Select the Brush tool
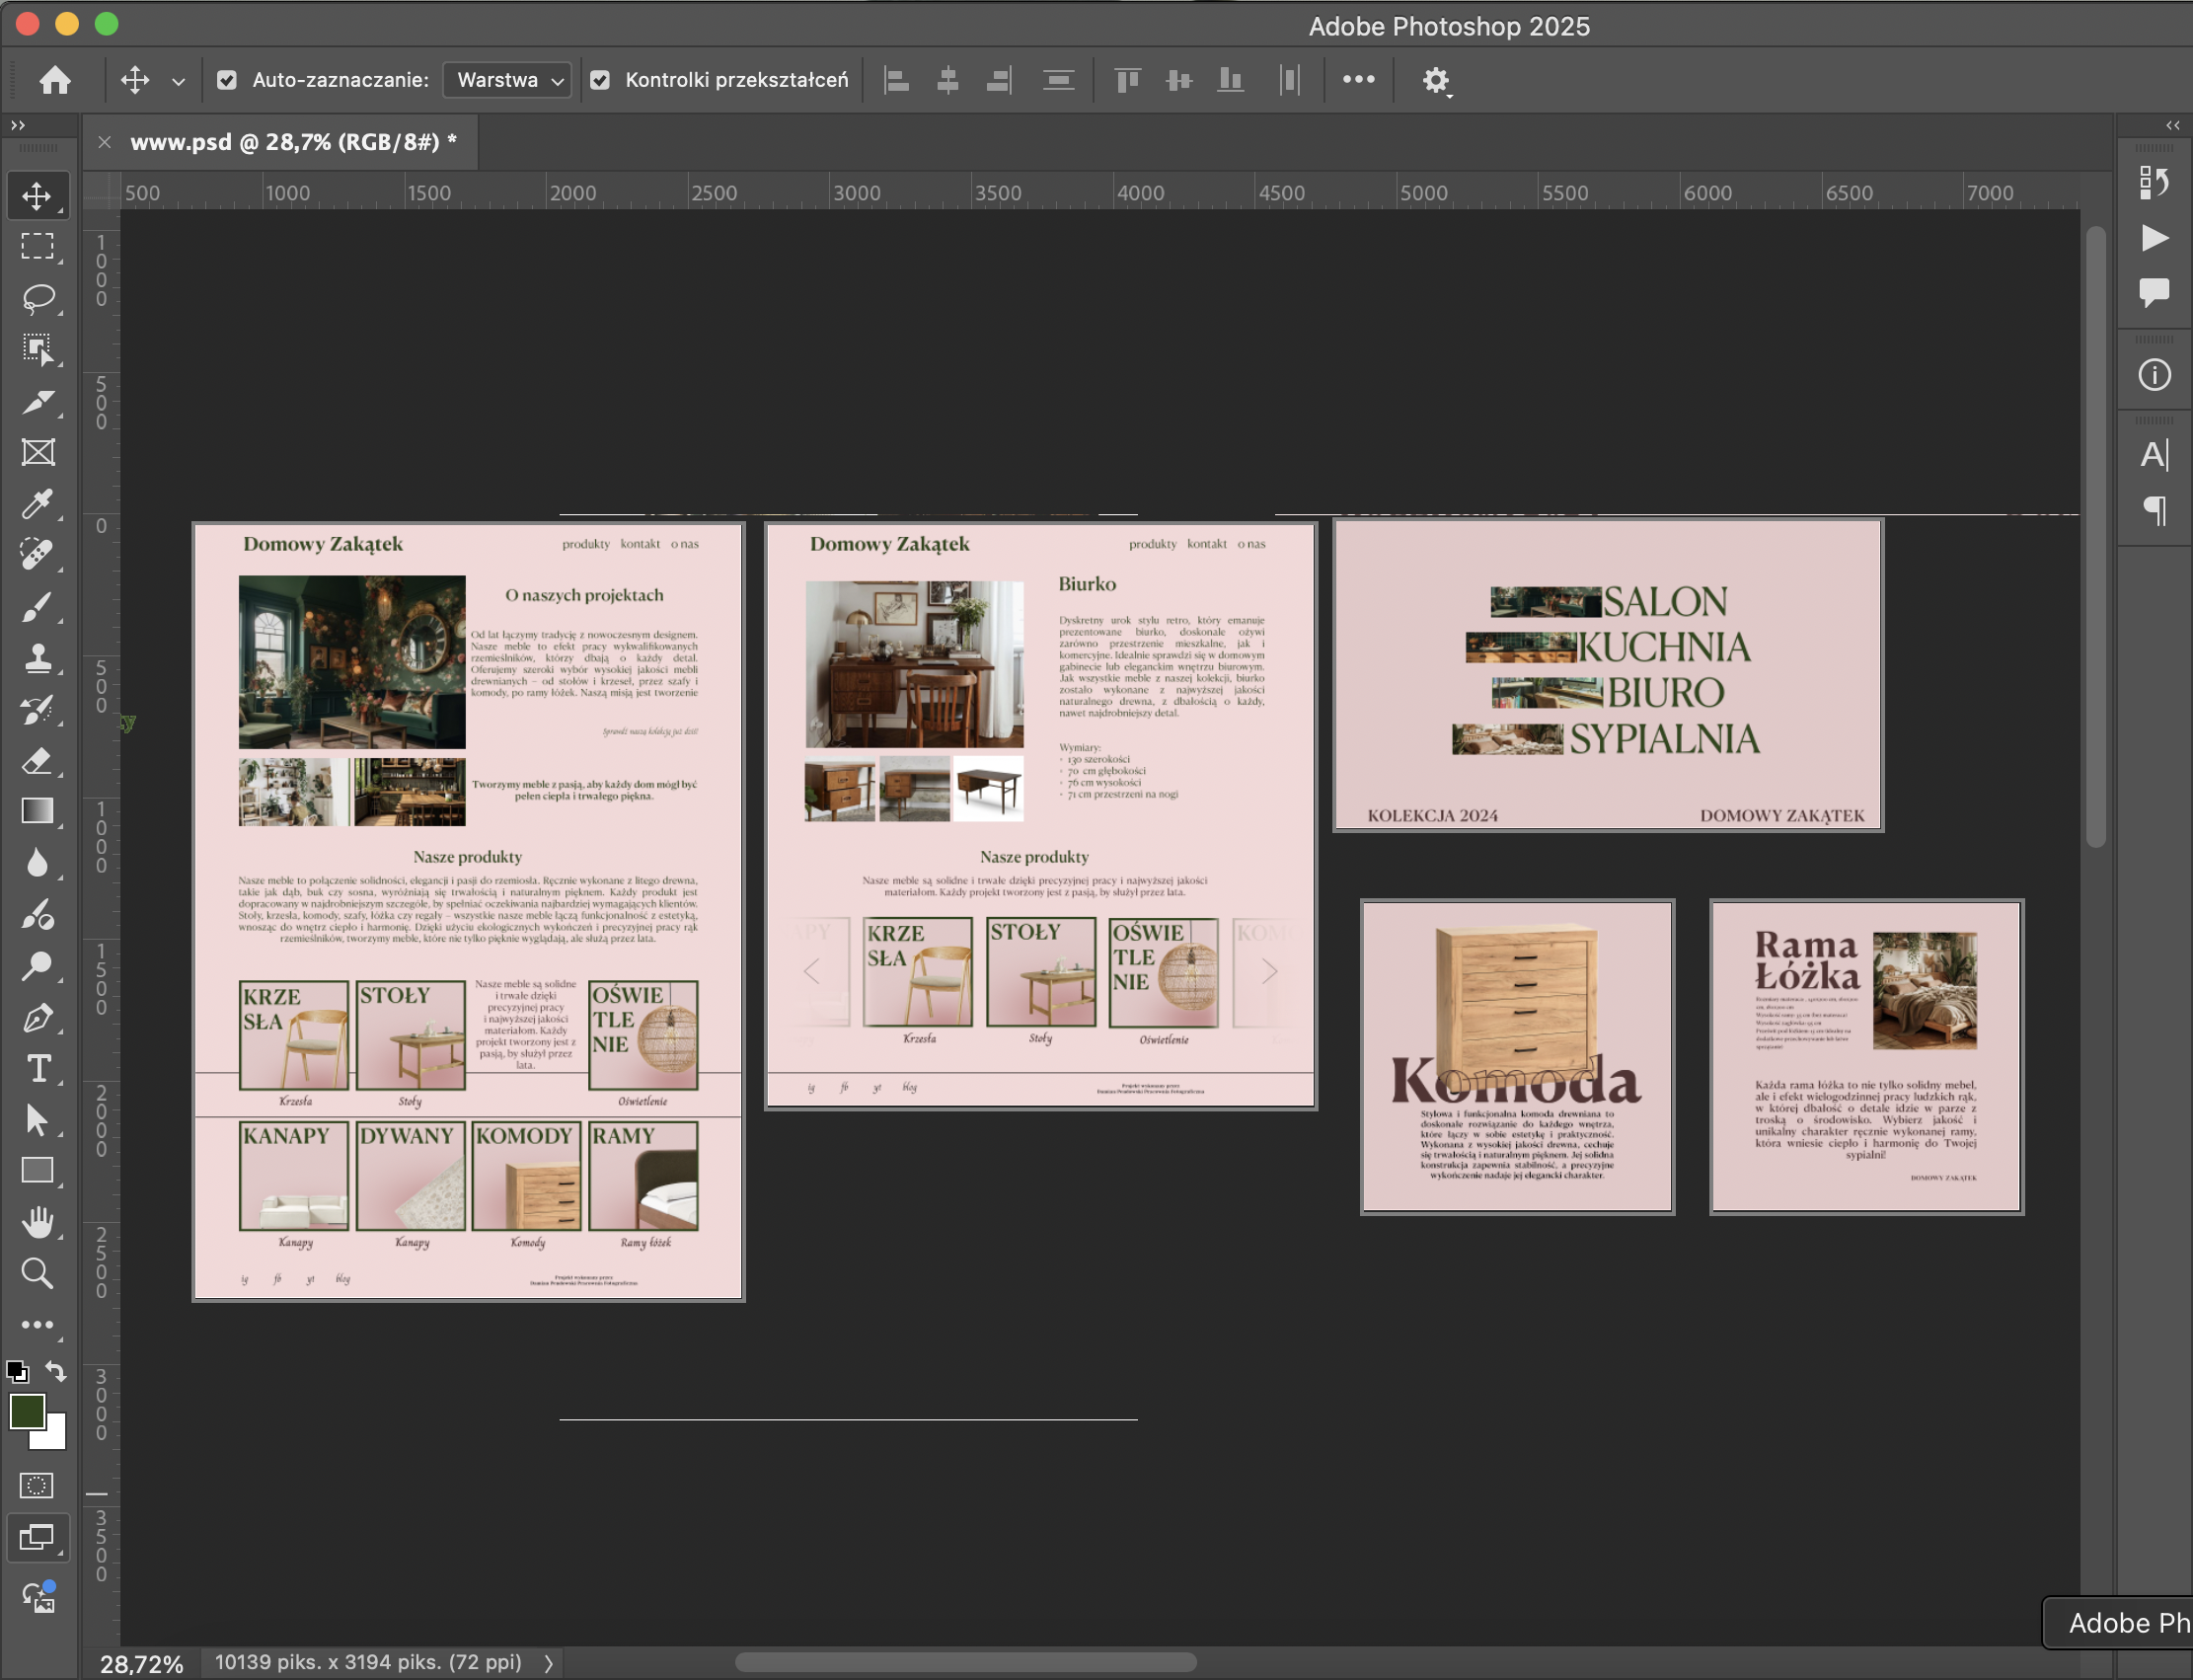This screenshot has width=2193, height=1680. coord(37,607)
